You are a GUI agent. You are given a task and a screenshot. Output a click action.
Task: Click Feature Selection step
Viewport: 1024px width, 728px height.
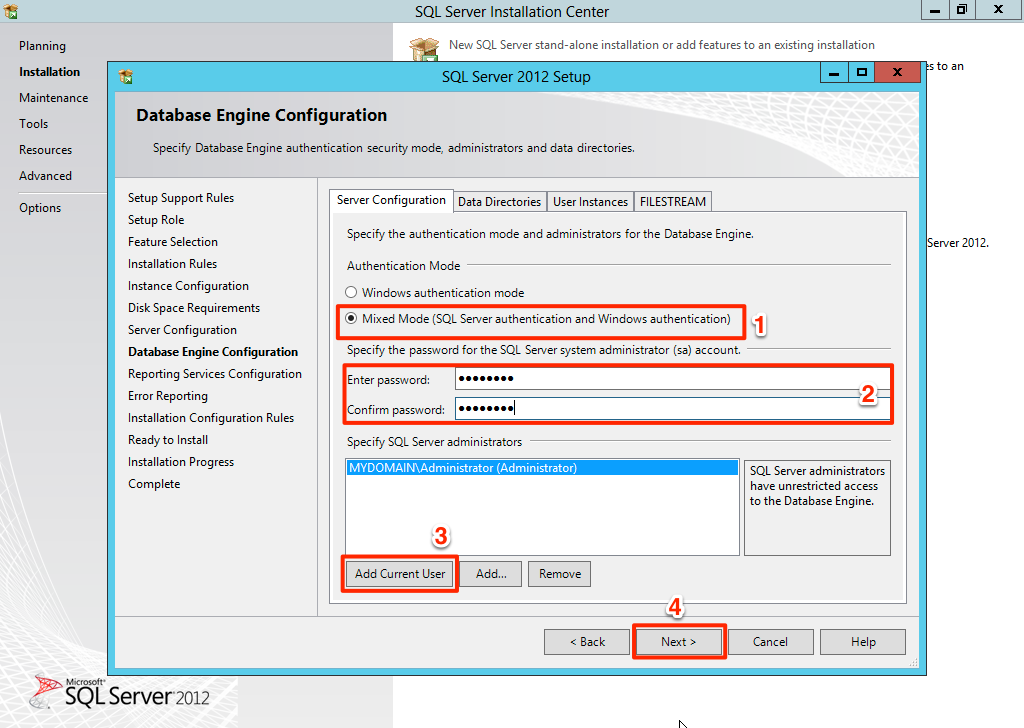coord(173,242)
